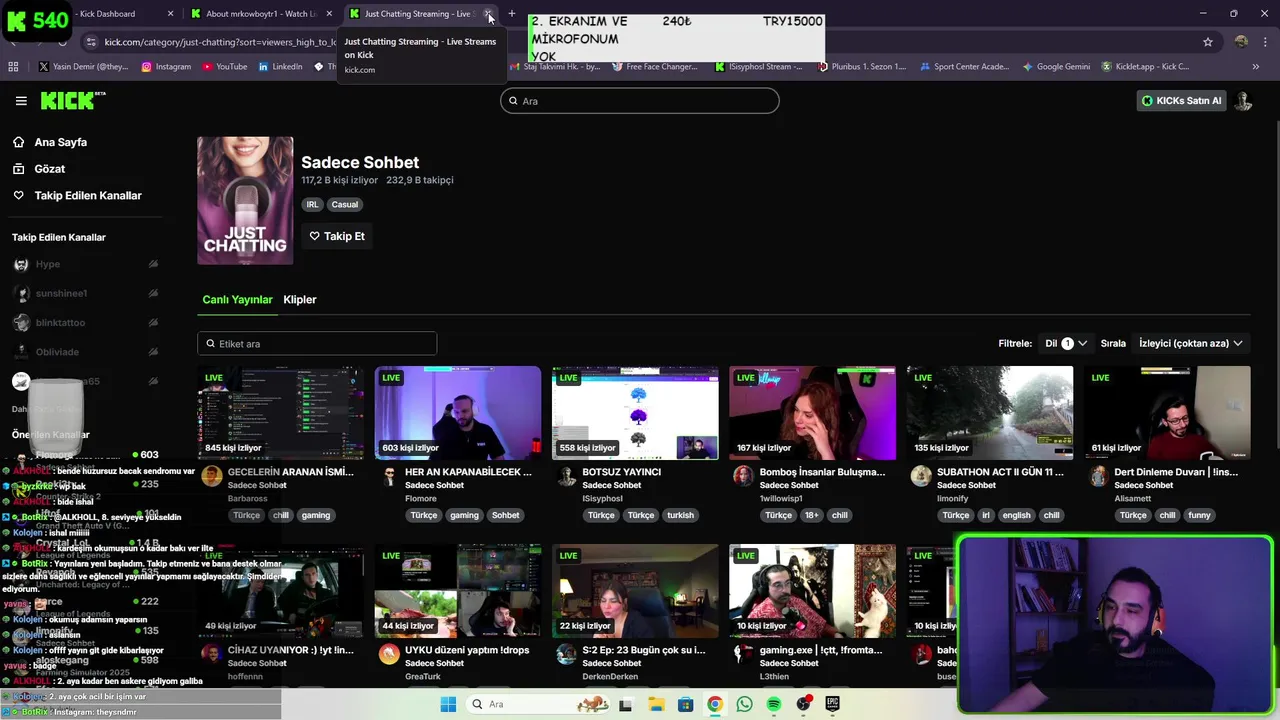The image size is (1280, 720).
Task: Focus the Kick Ara search box
Action: point(640,101)
